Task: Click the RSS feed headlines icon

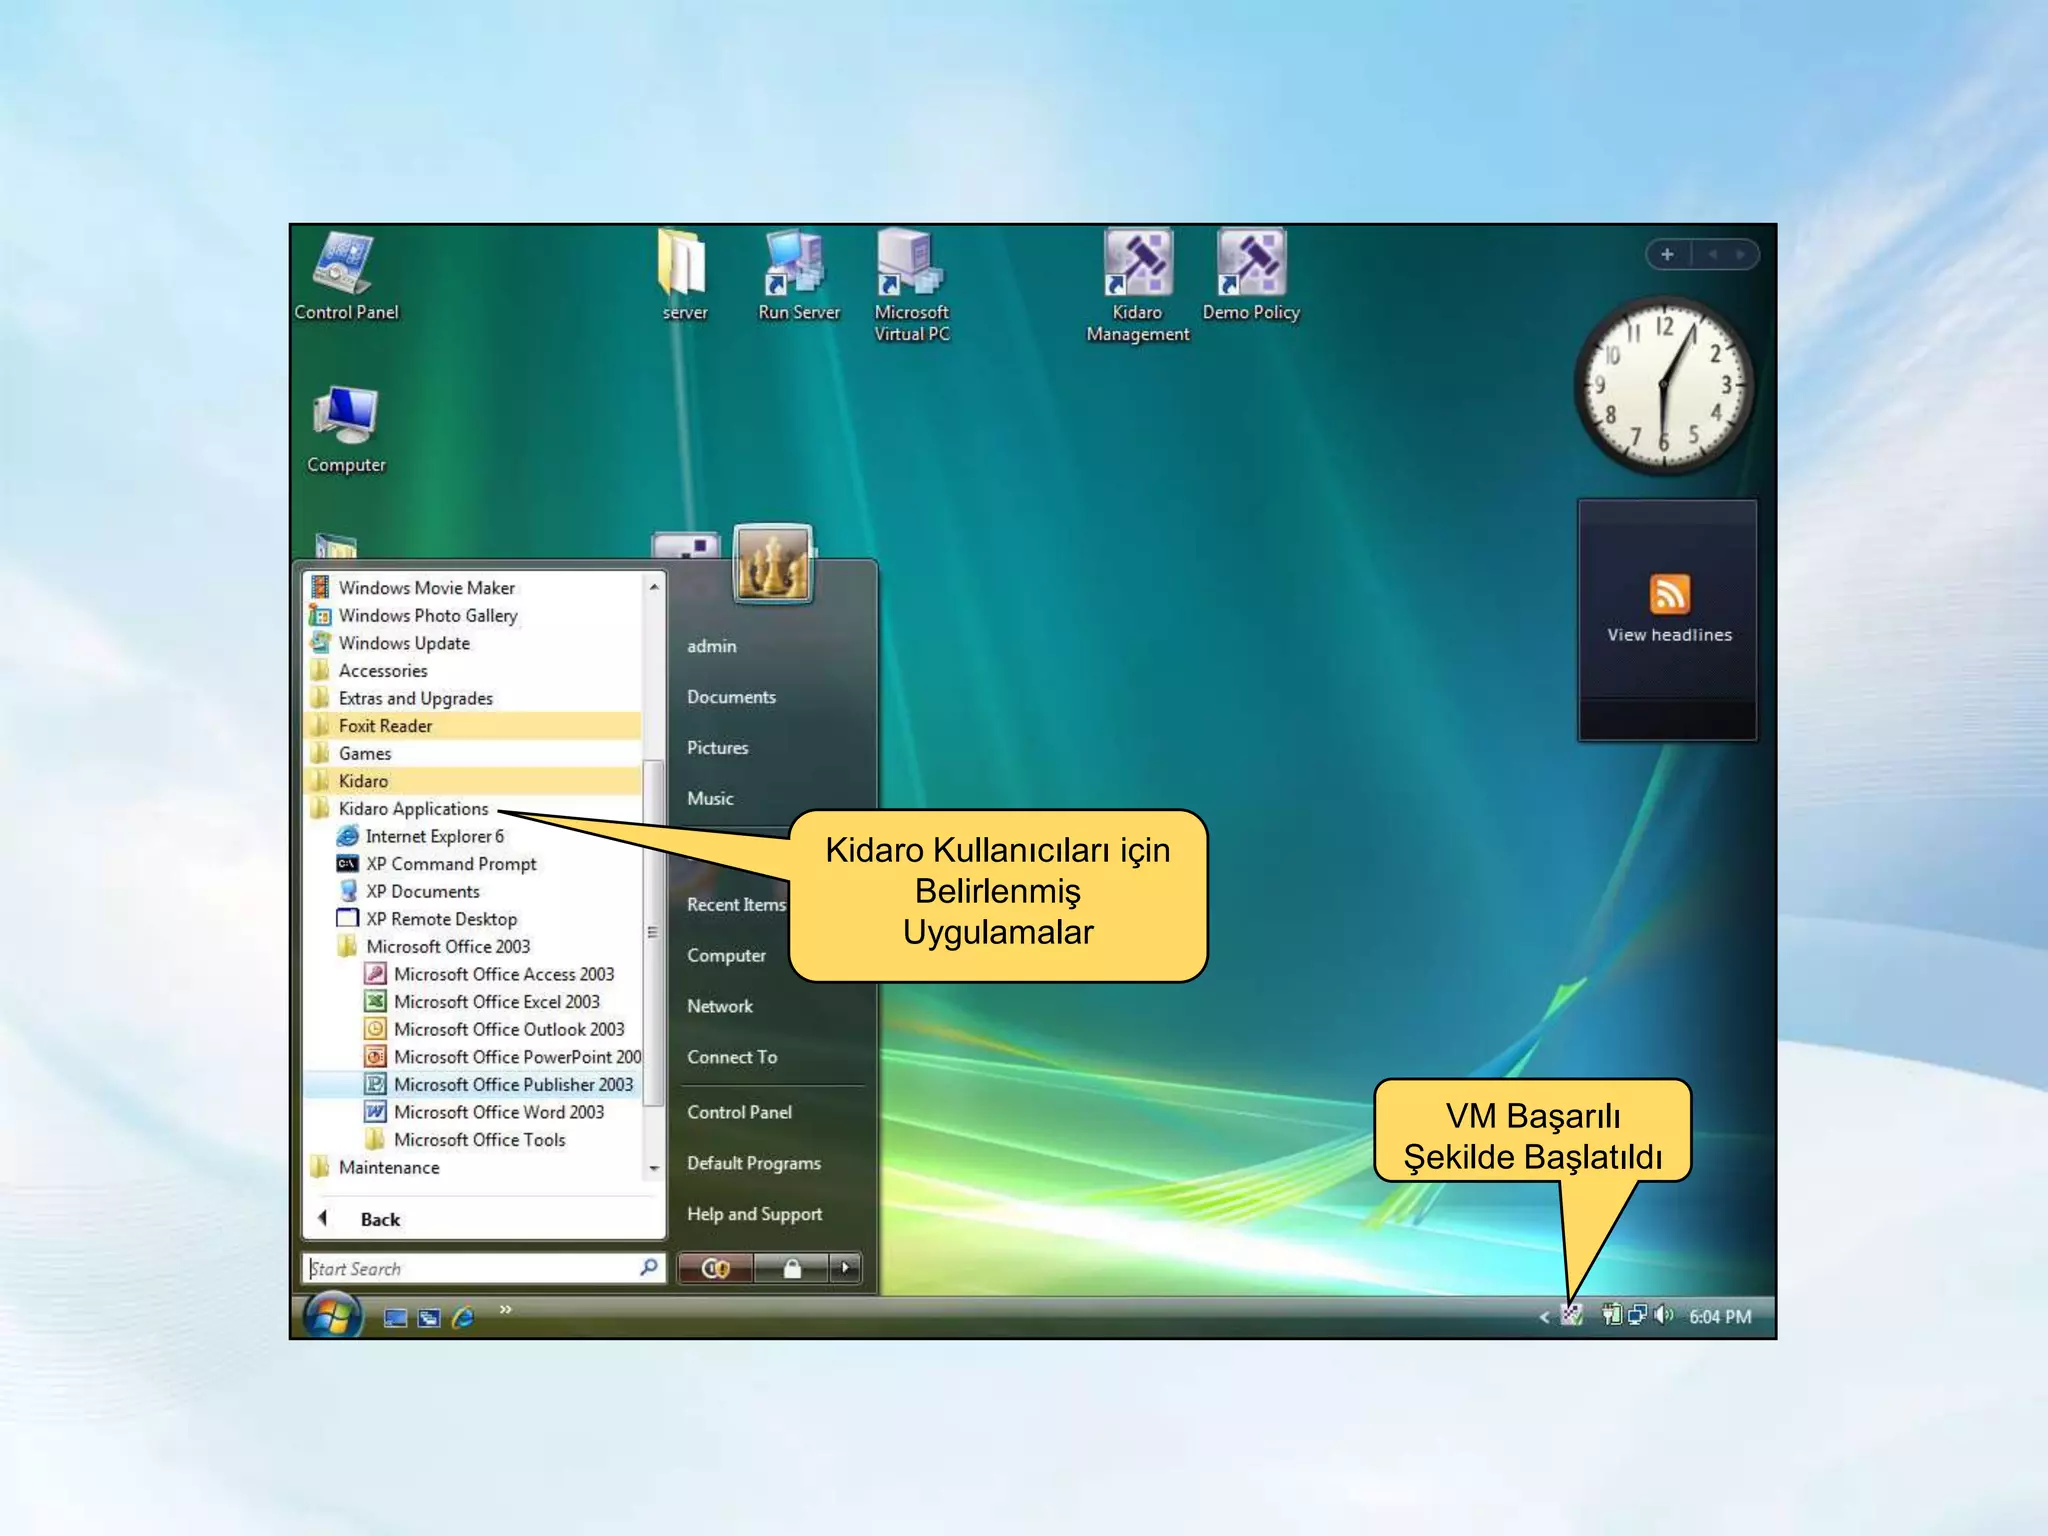Action: pyautogui.click(x=1669, y=593)
